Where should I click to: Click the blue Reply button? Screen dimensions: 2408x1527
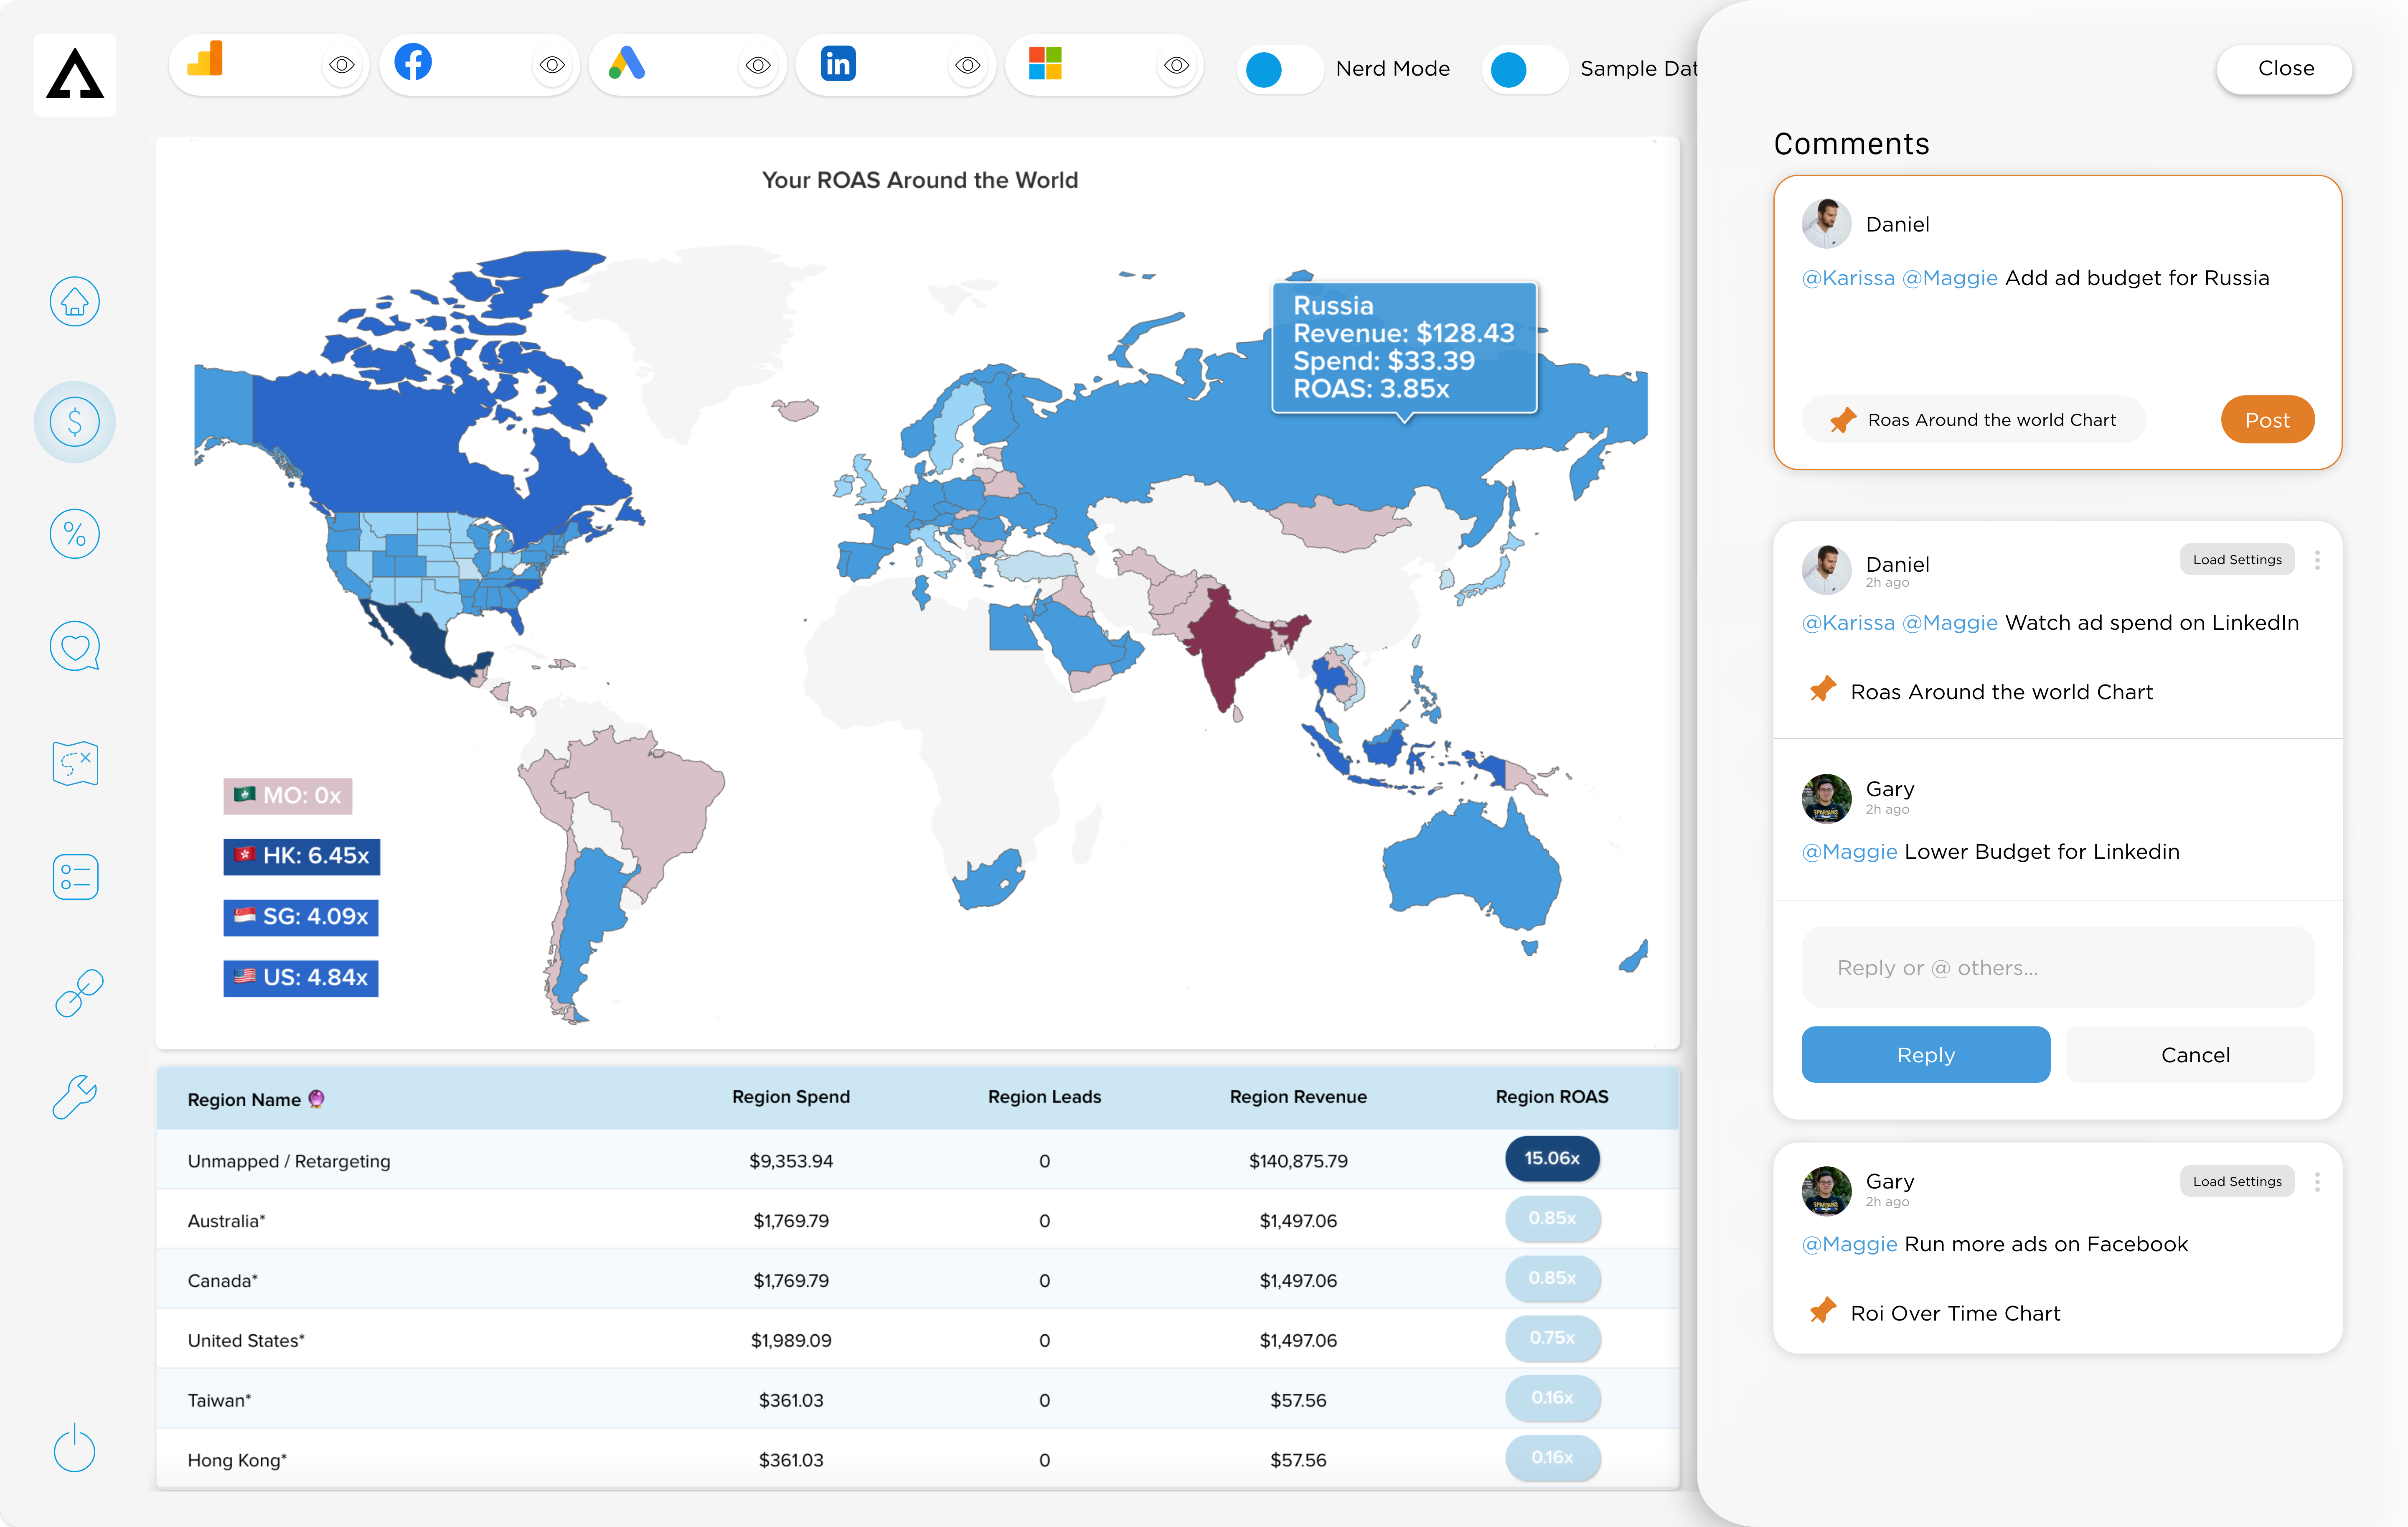(1925, 1055)
